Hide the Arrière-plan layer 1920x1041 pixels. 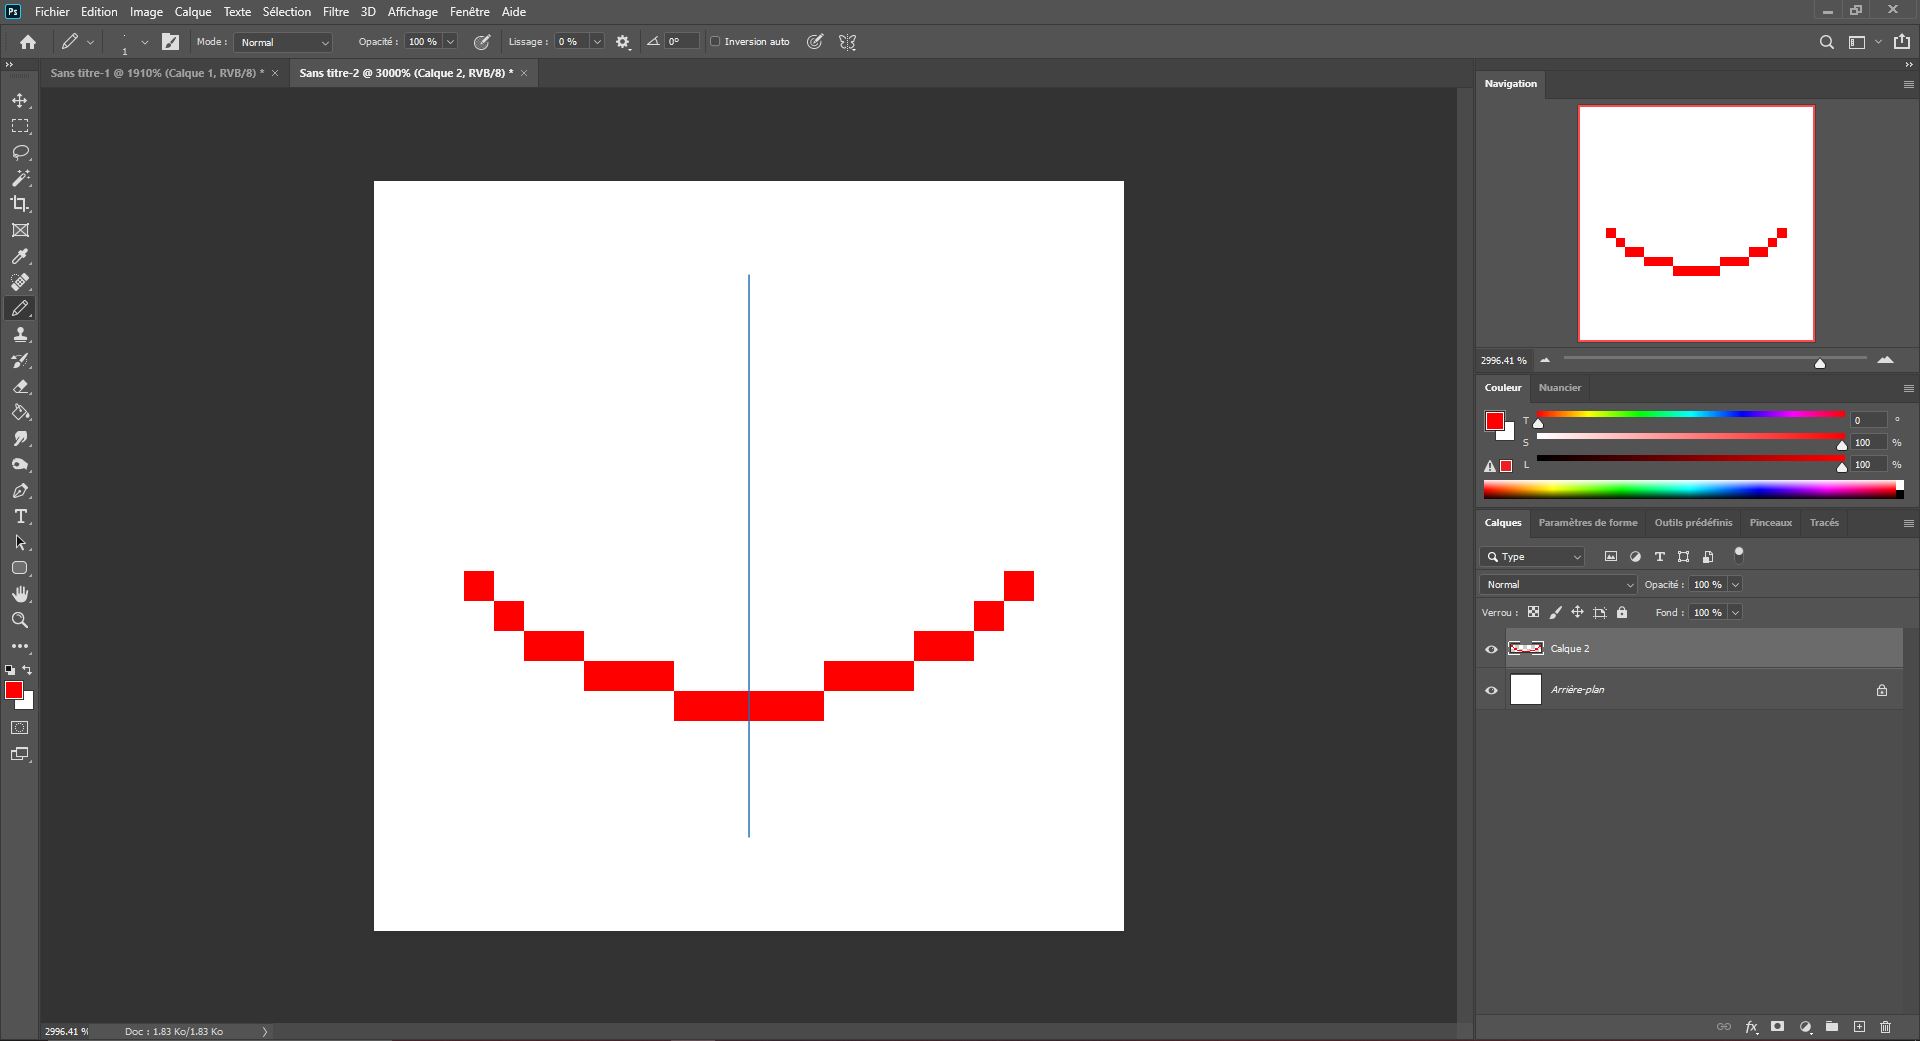[x=1491, y=690]
